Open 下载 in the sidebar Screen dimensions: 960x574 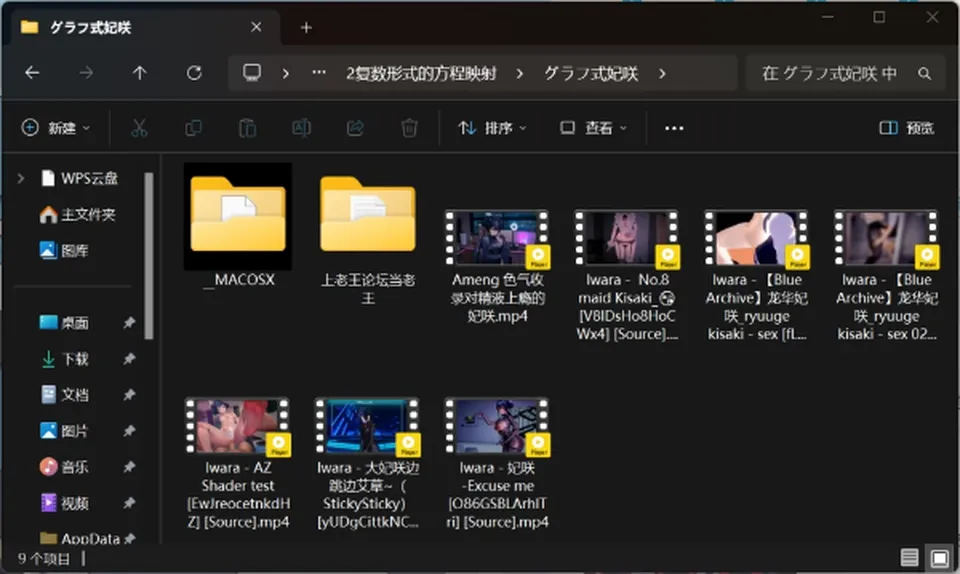[64, 359]
